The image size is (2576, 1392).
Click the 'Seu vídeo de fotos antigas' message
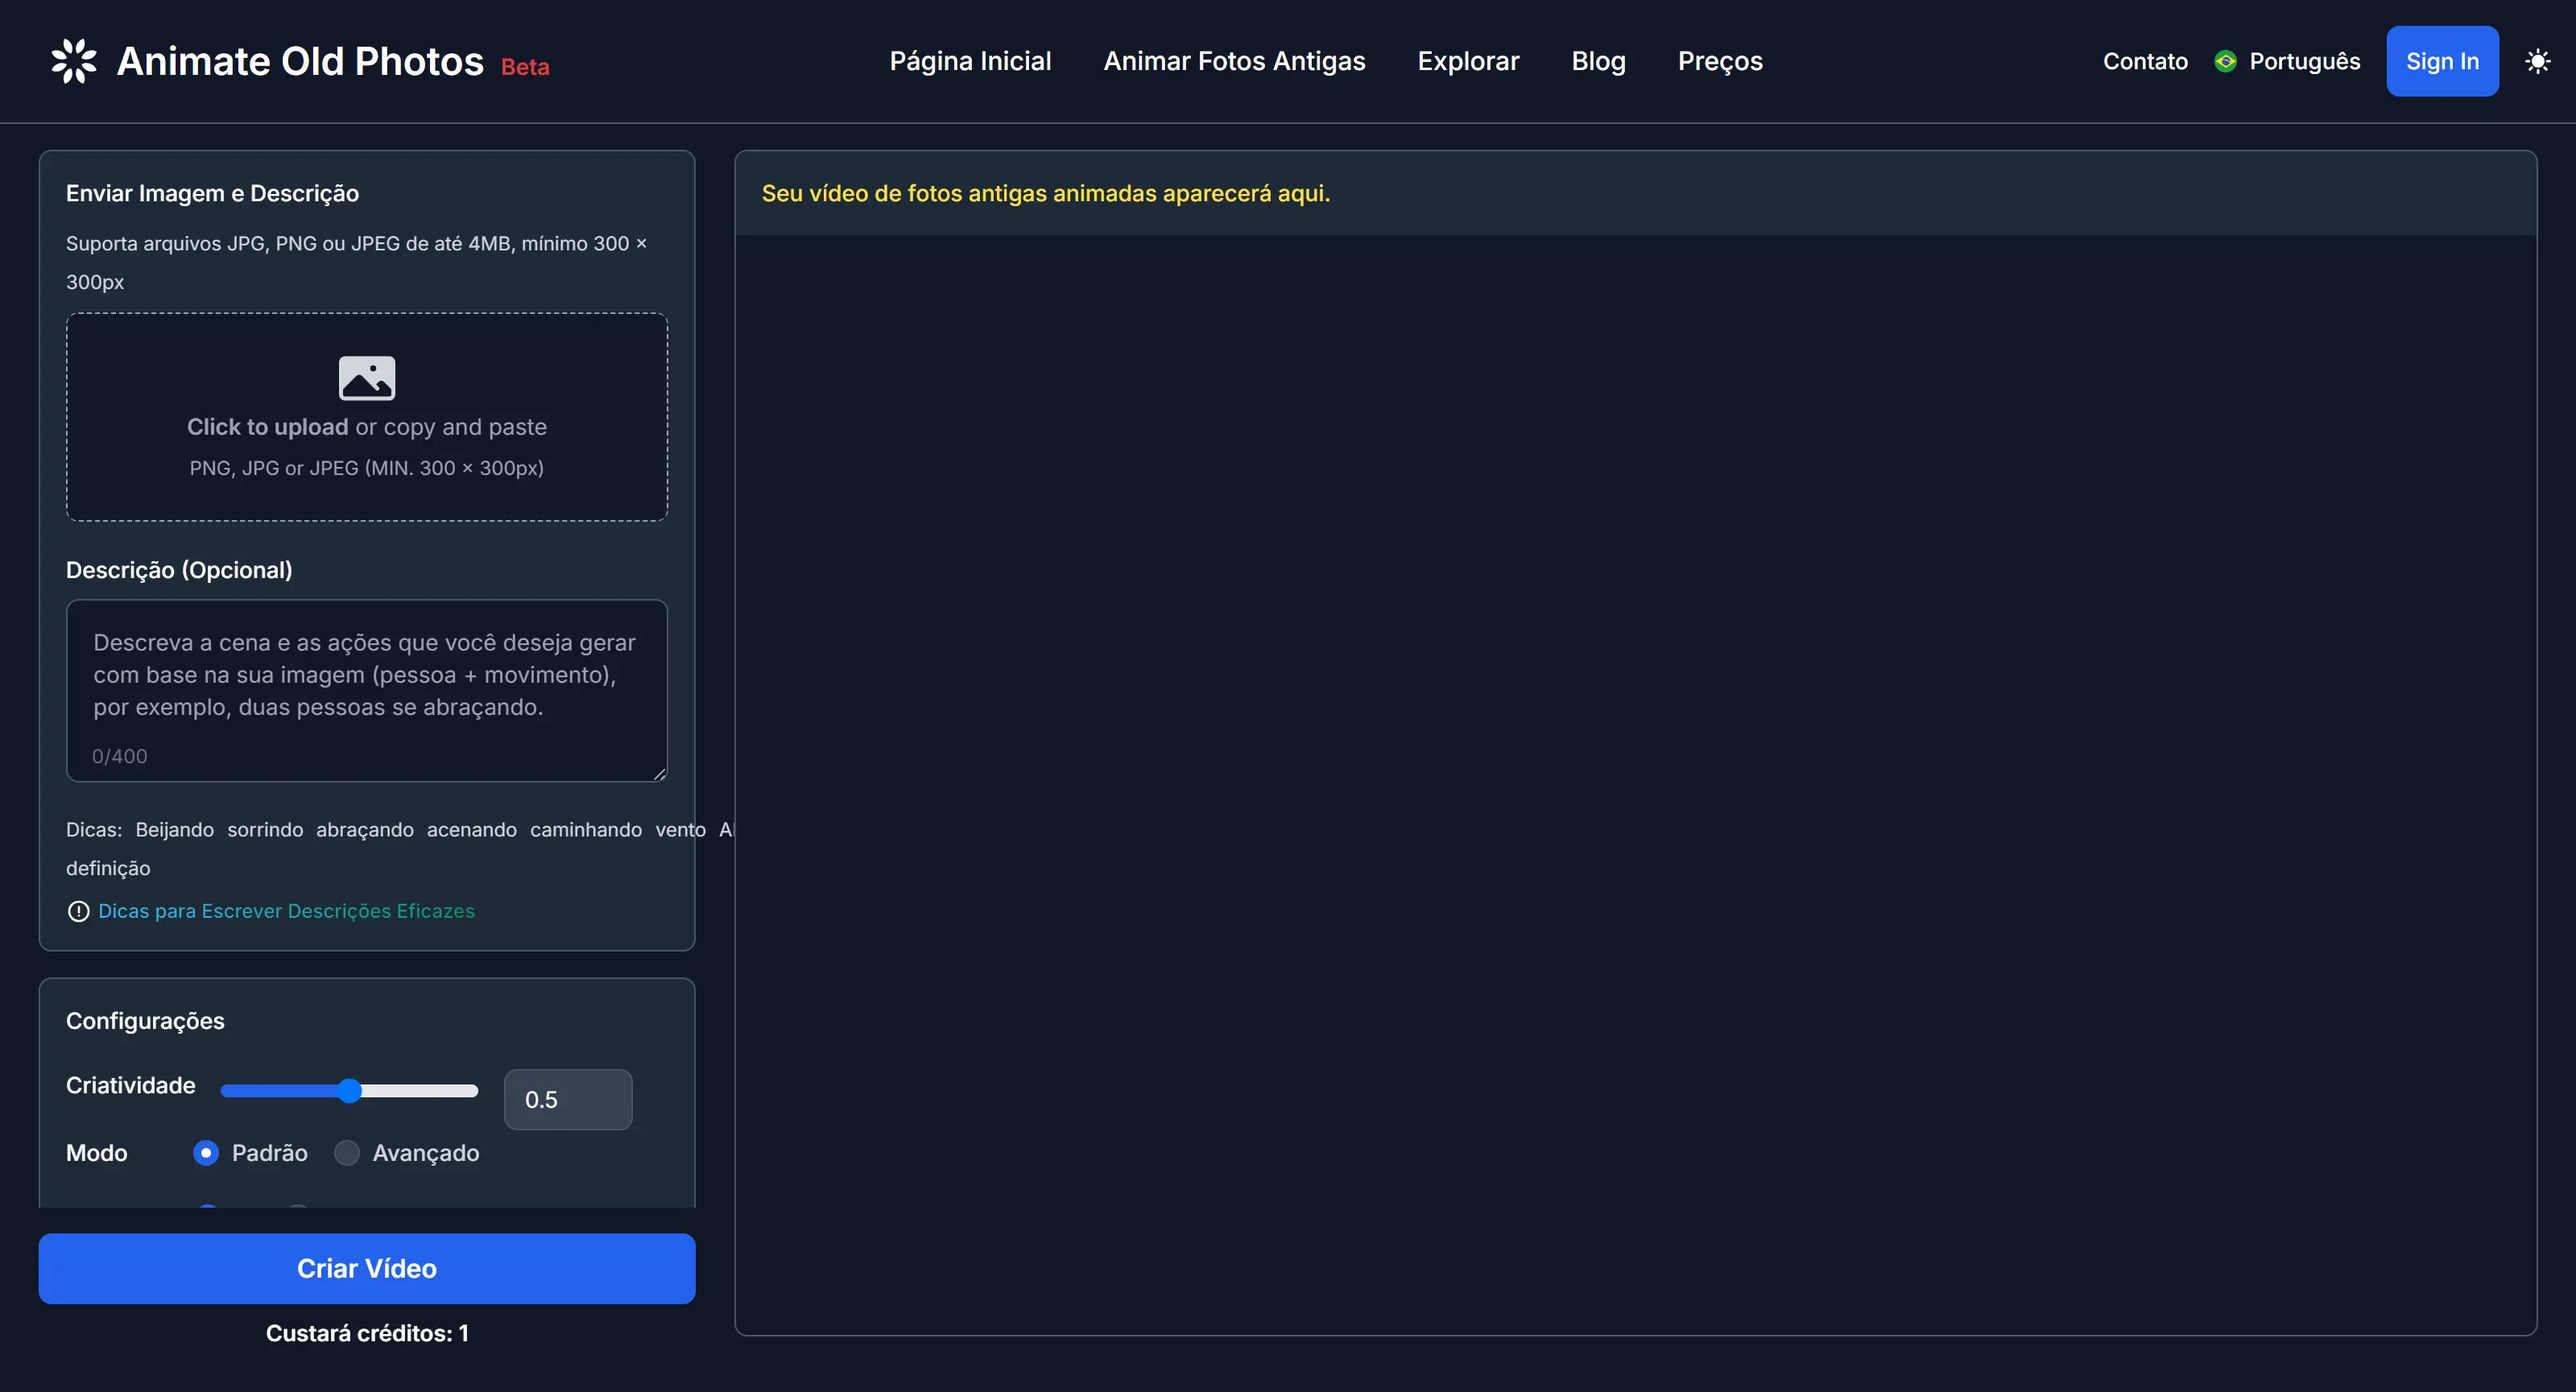[x=1046, y=193]
